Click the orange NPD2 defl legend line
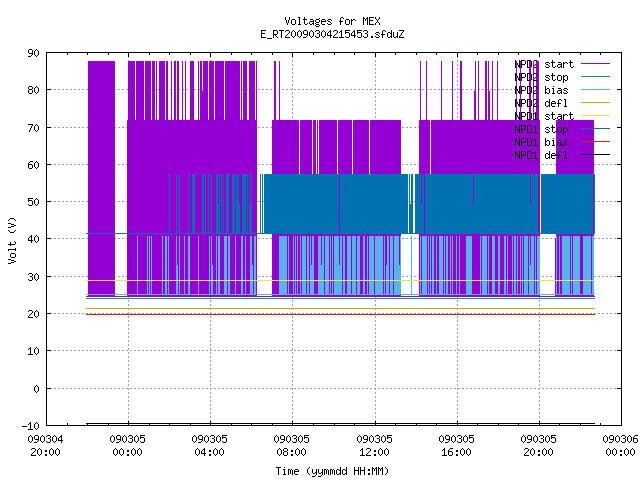Image resolution: width=640 pixels, height=480 pixels. pos(595,102)
